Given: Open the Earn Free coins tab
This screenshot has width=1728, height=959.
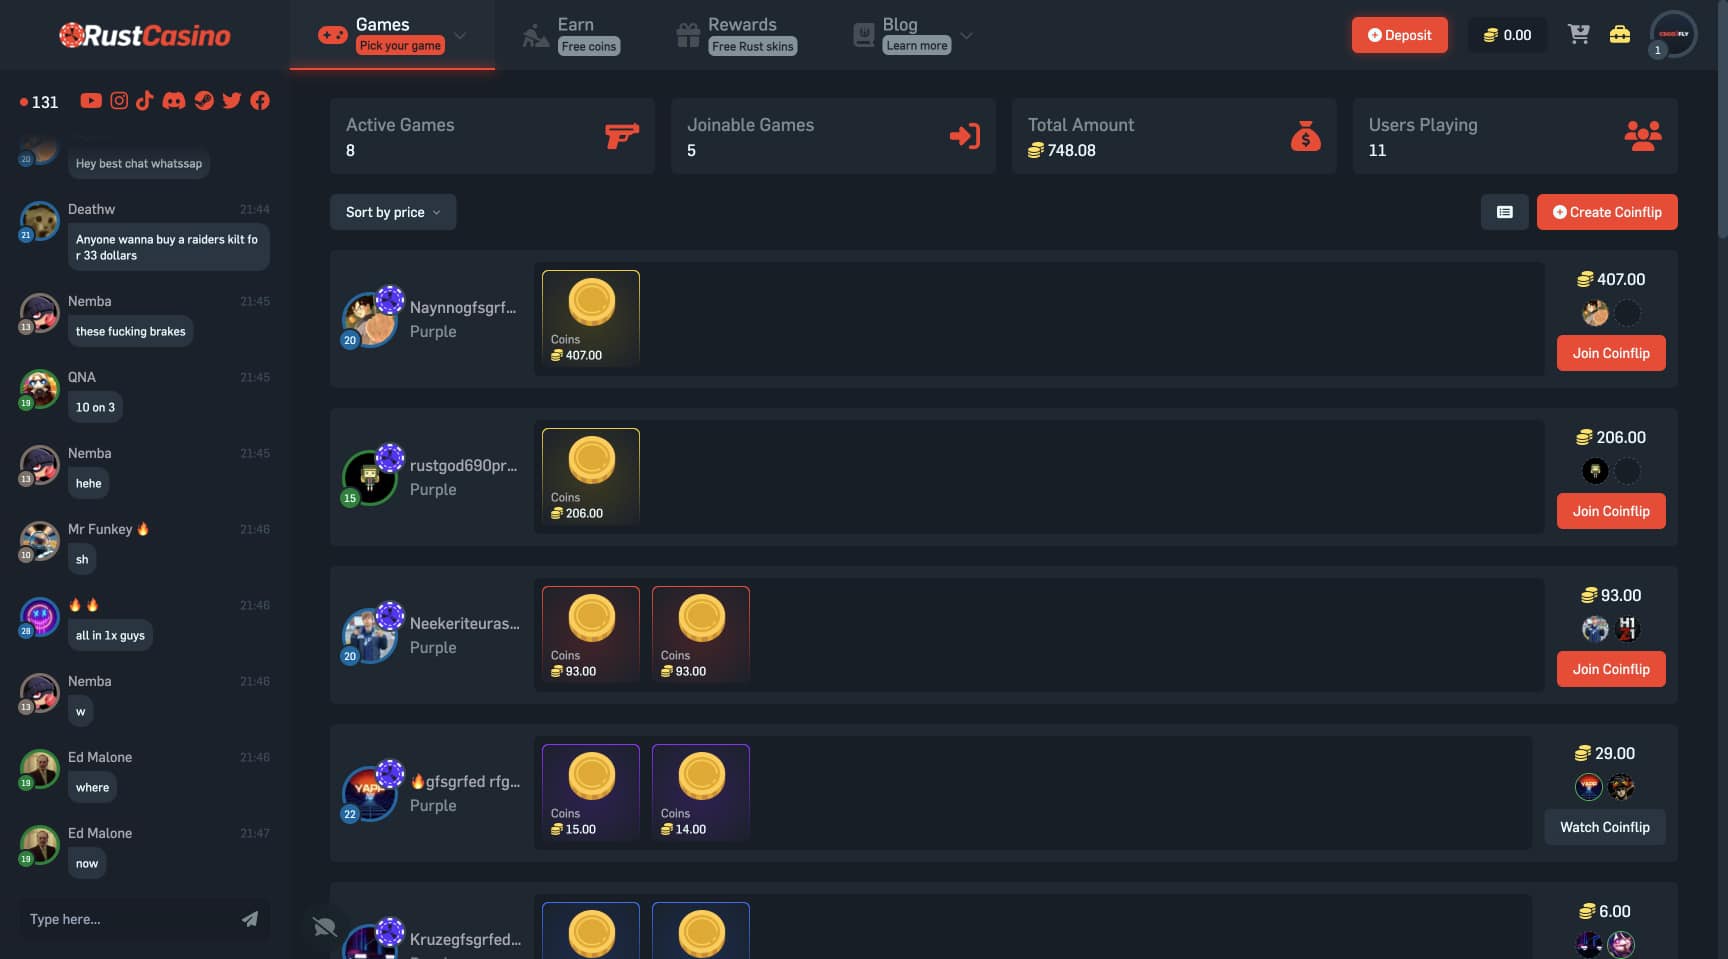Looking at the screenshot, I should [x=571, y=35].
